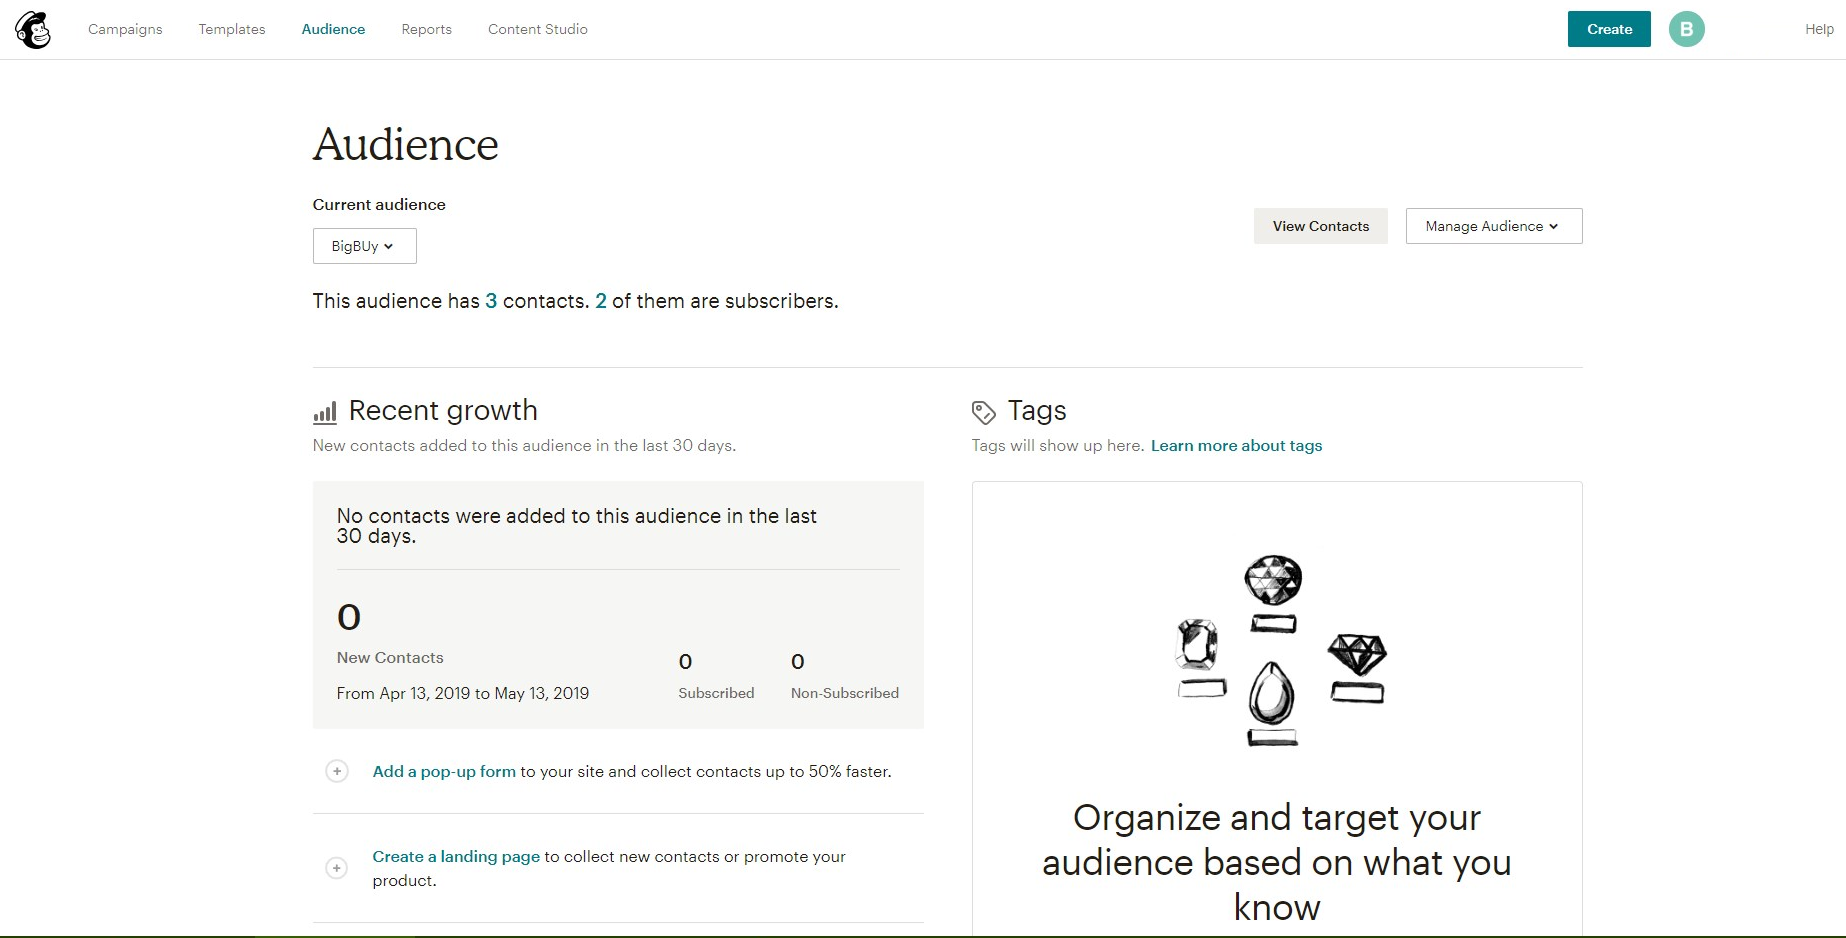The image size is (1846, 938).
Task: Open the Manage Audience dropdown
Action: pyautogui.click(x=1493, y=226)
